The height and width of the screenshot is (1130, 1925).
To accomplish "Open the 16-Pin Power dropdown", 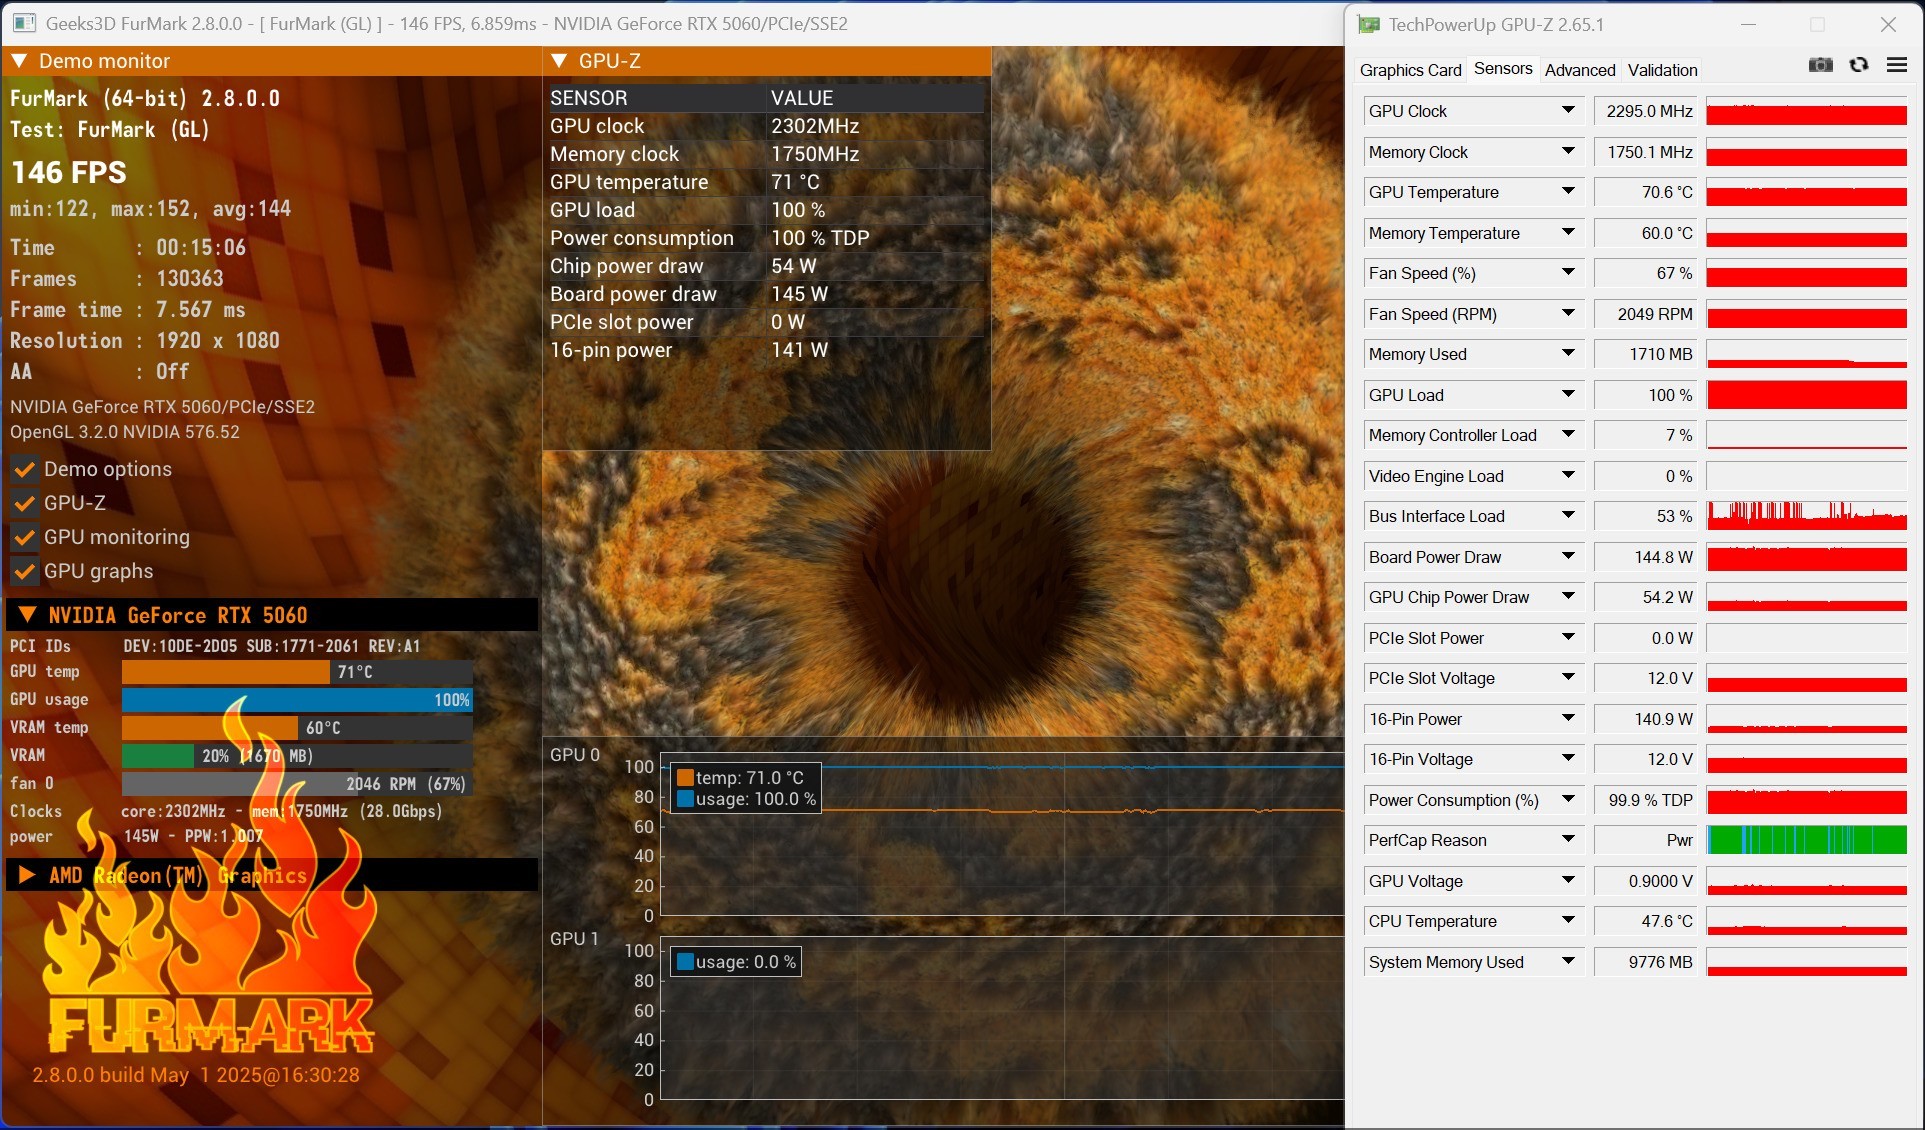I will tap(1567, 719).
